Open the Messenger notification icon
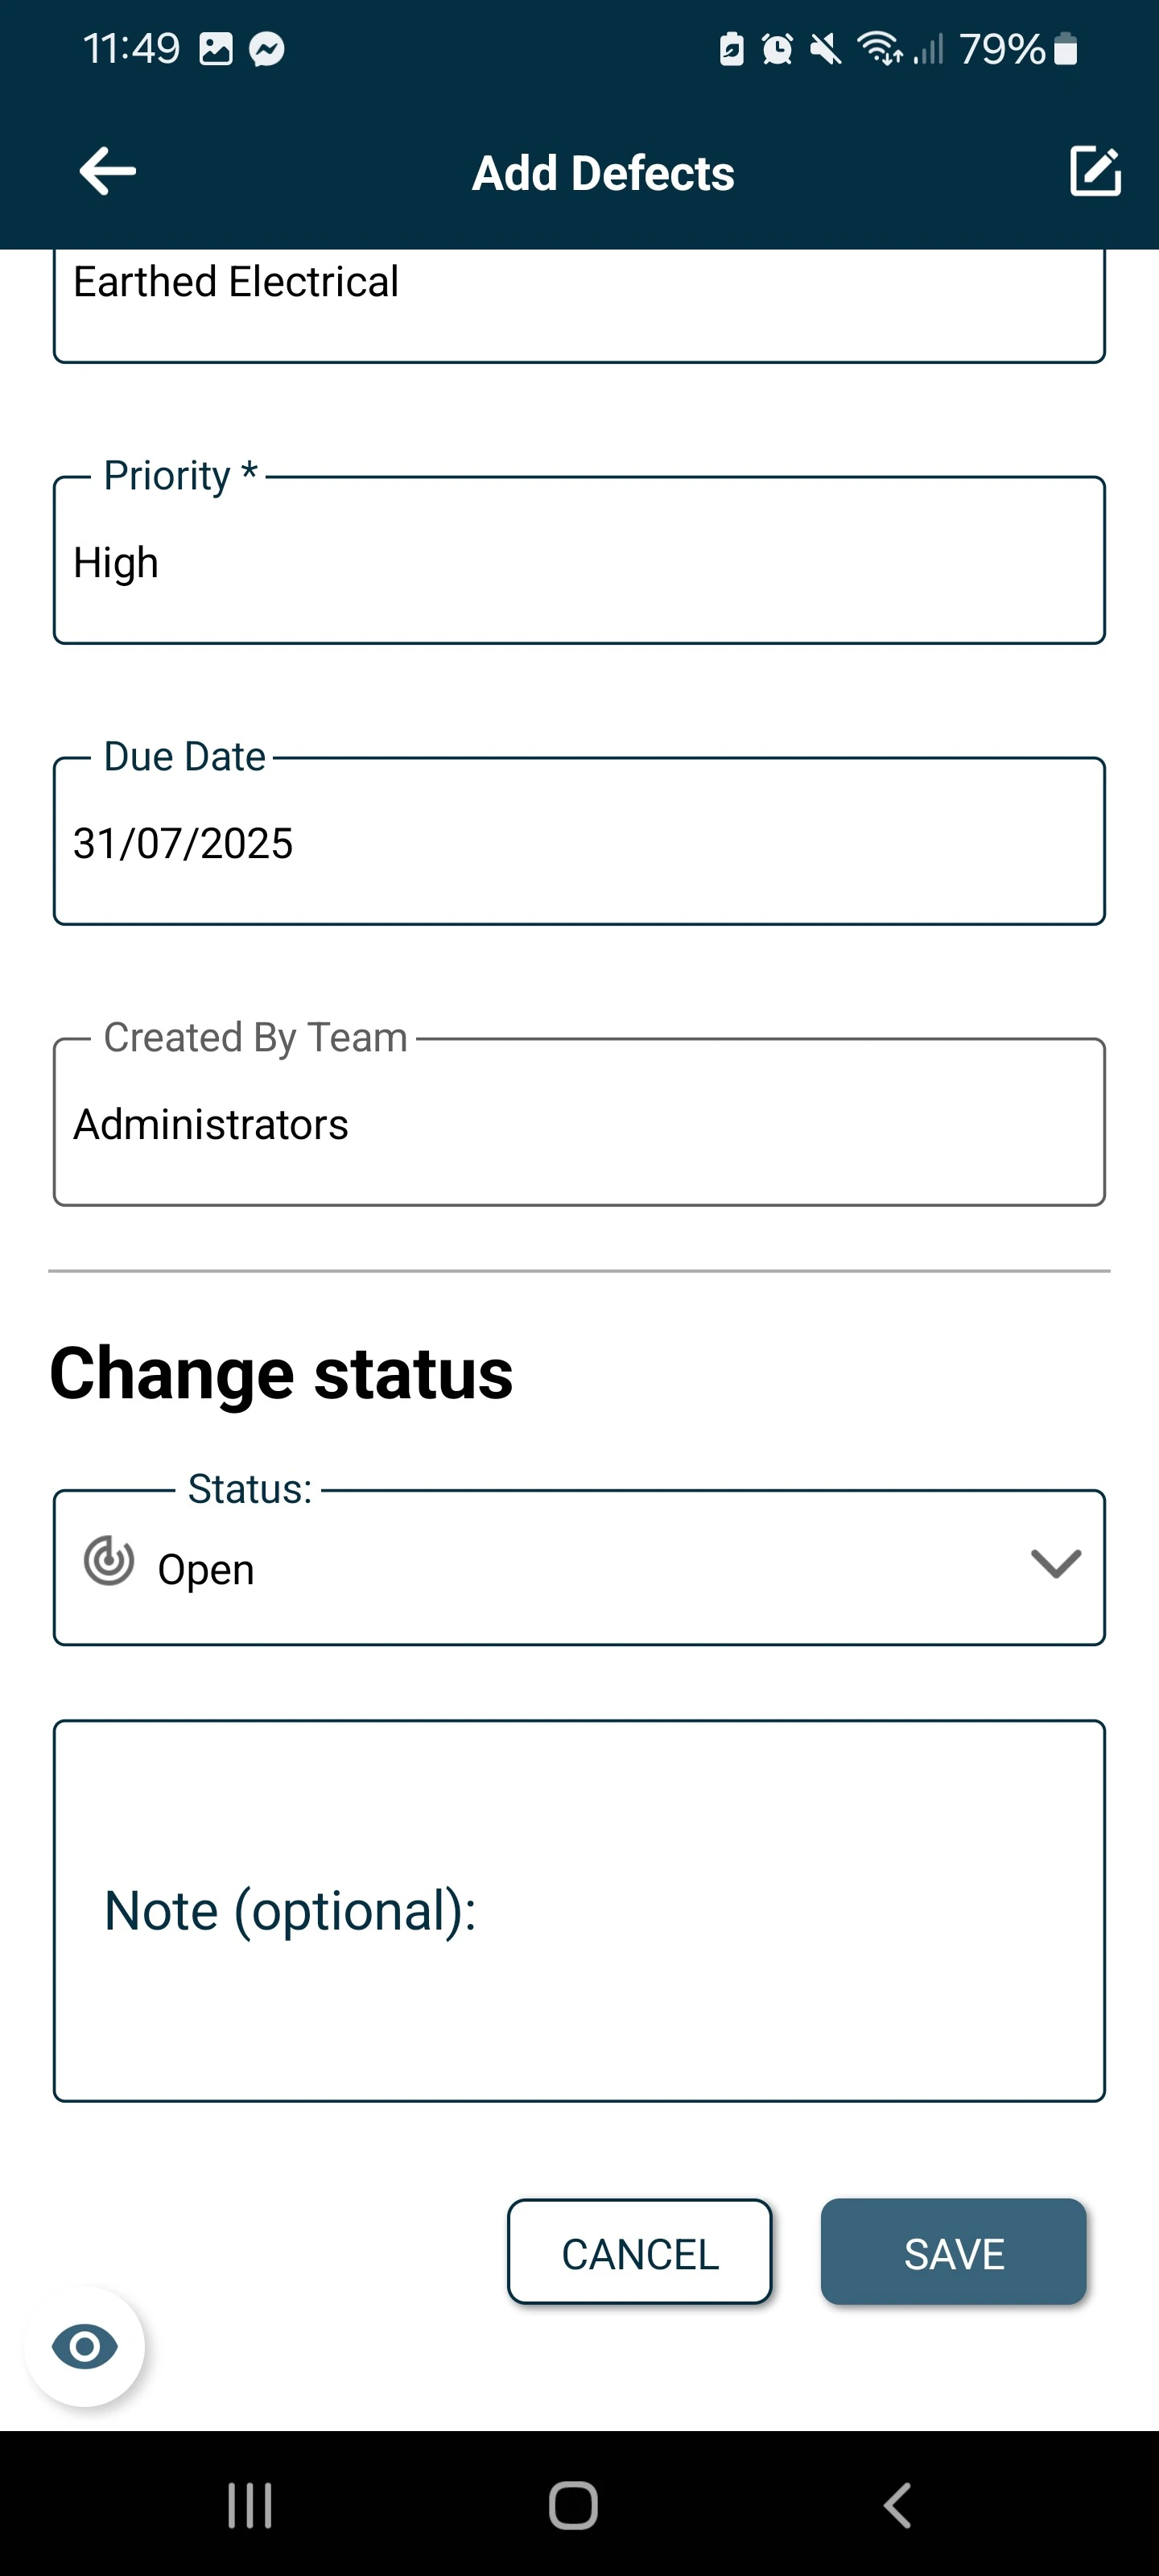1159x2576 pixels. pos(267,49)
